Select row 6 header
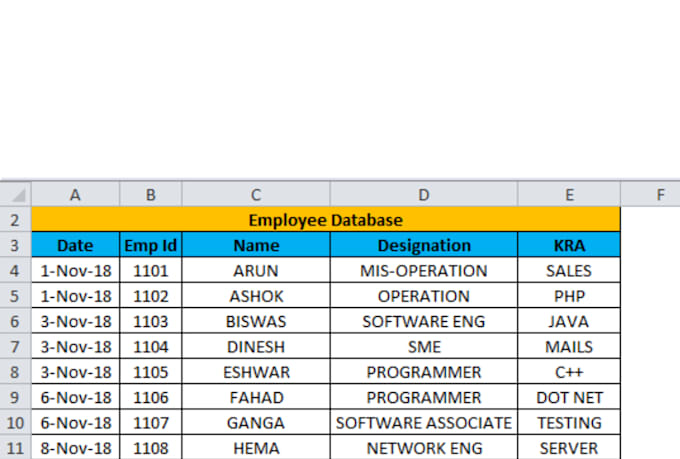 (15, 321)
